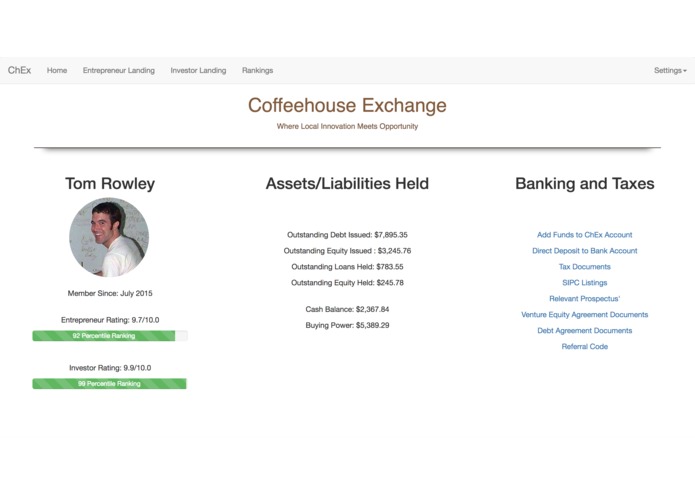Click Outstanding Loans Held: $783.55
695x494 pixels.
click(347, 267)
